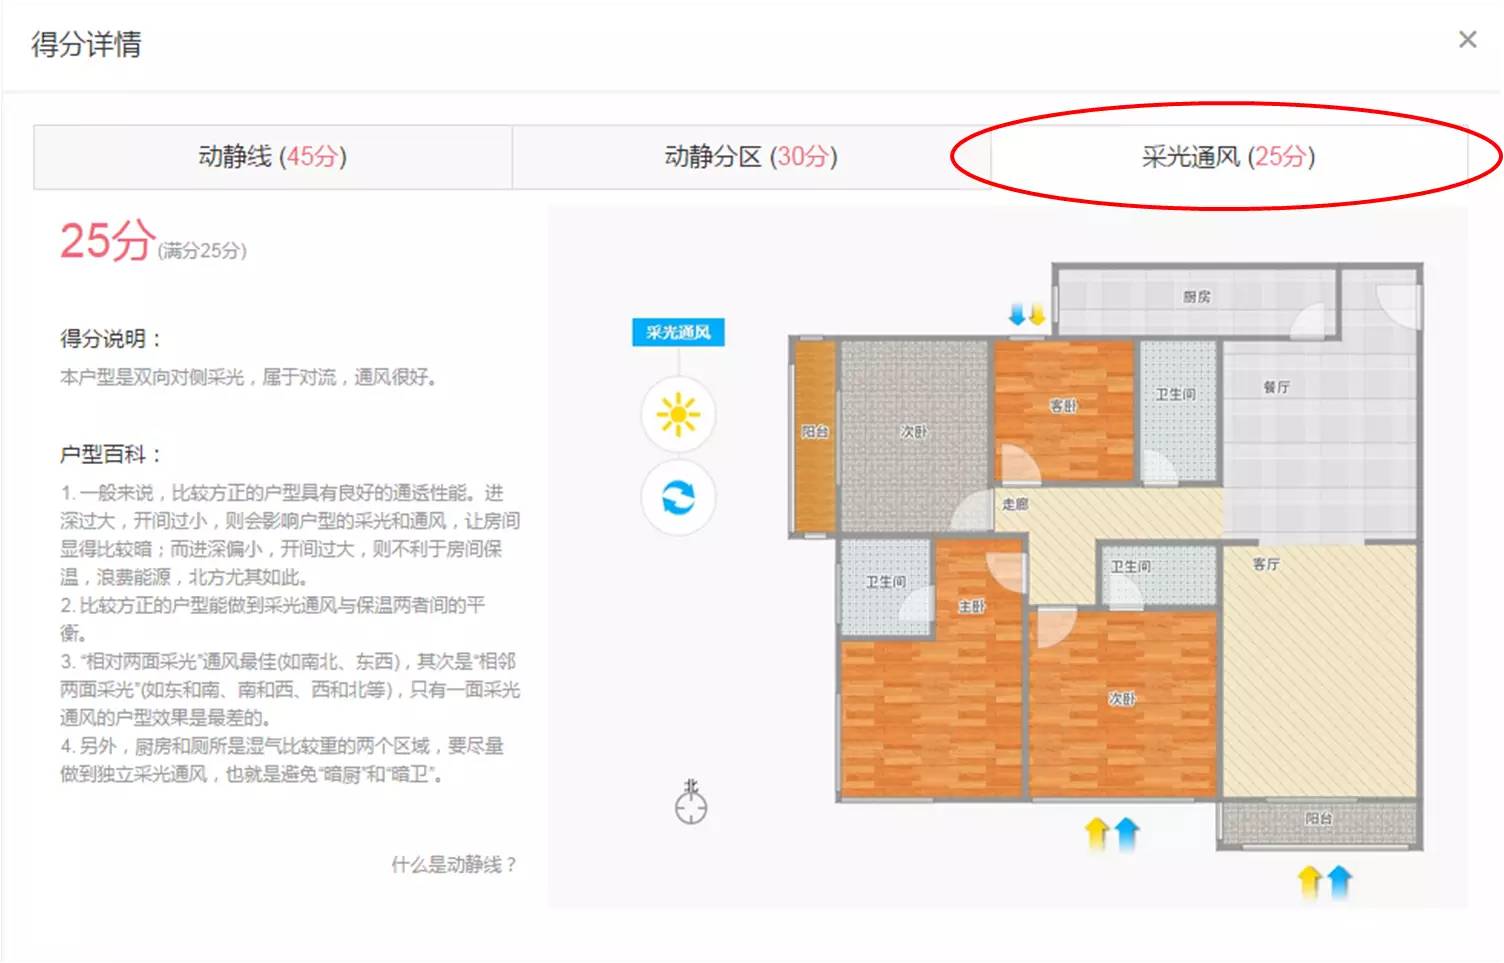Click the left 阳台 balcony label
Image resolution: width=1504 pixels, height=963 pixels.
pos(815,432)
